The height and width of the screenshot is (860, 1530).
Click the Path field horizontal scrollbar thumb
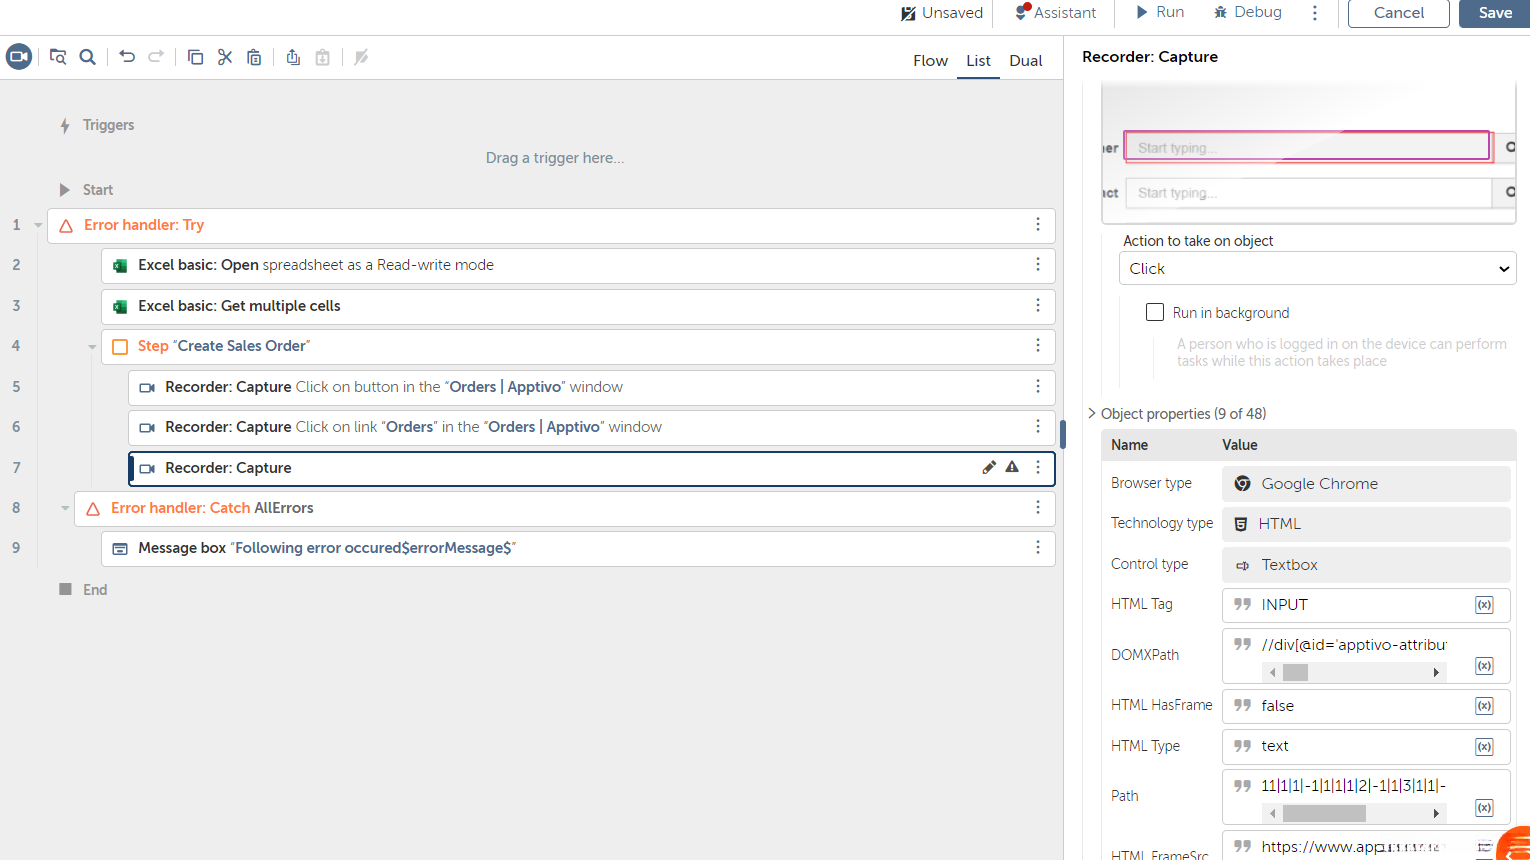[1324, 813]
